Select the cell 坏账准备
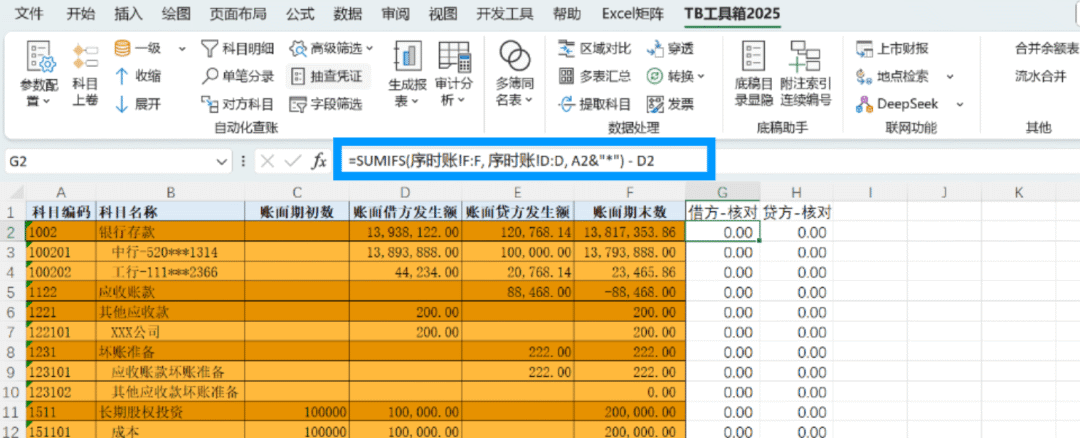The height and width of the screenshot is (438, 1080). point(170,352)
